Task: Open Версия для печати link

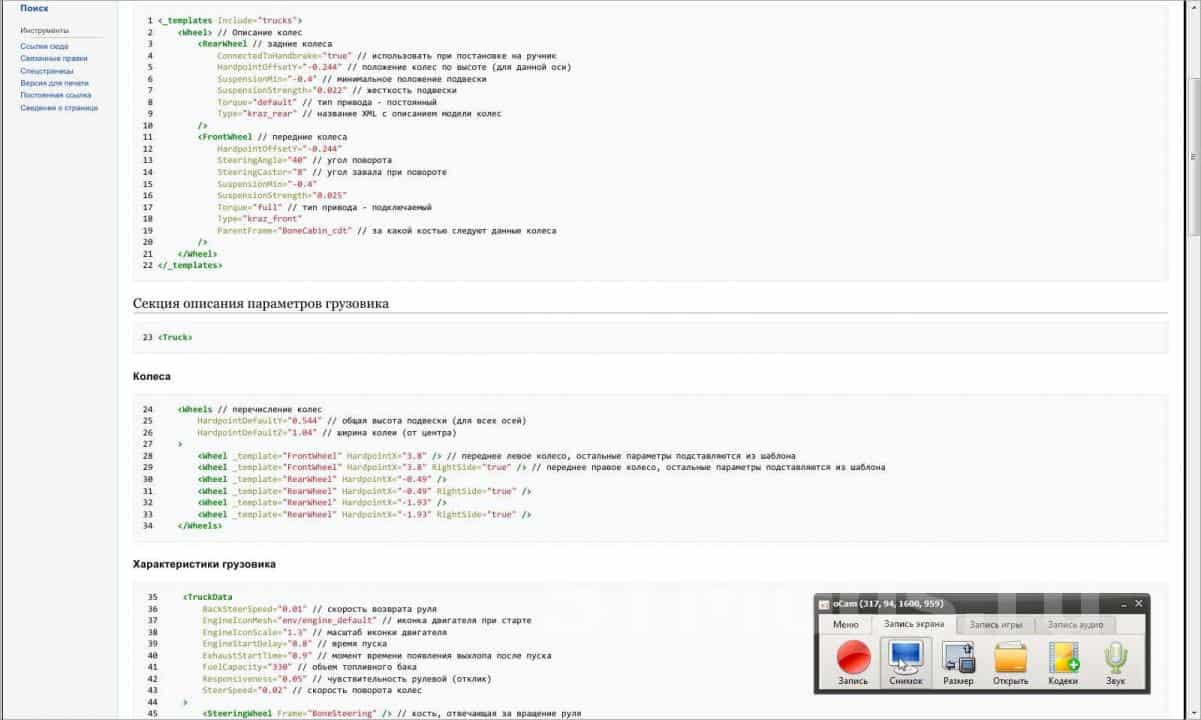Action: pyautogui.click(x=54, y=83)
